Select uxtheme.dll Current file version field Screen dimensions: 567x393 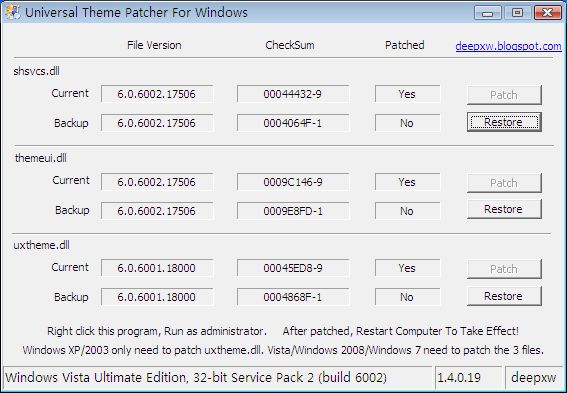coord(157,268)
